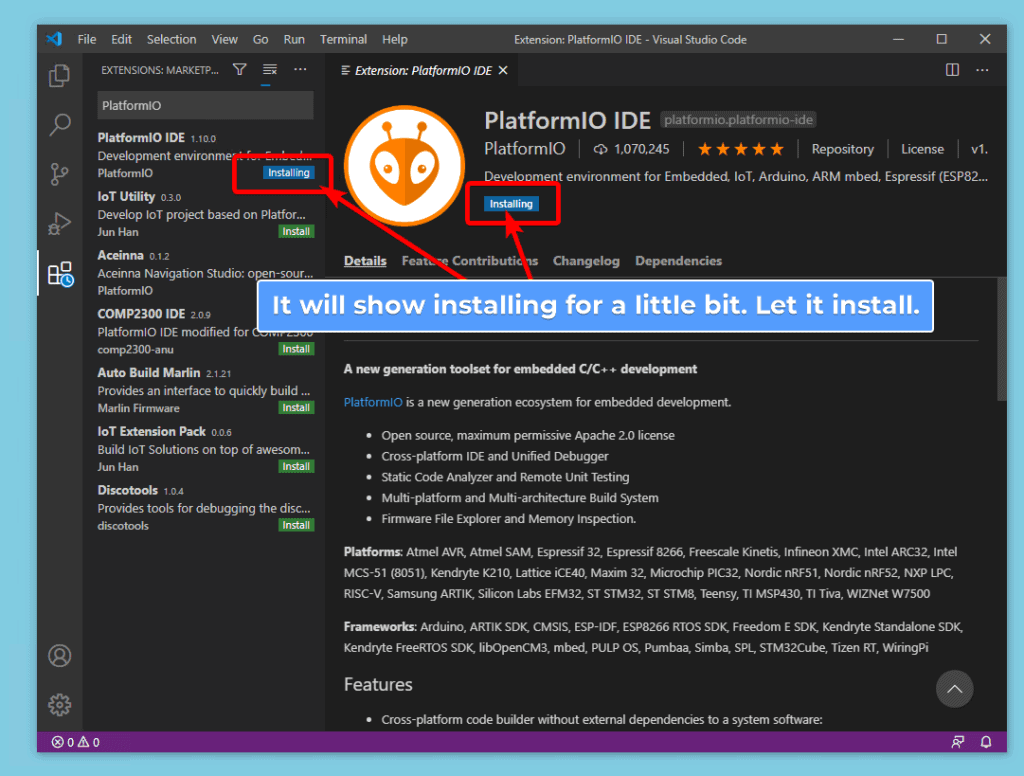Select Discotools in the extensions list
Image resolution: width=1024 pixels, height=776 pixels.
coord(205,508)
